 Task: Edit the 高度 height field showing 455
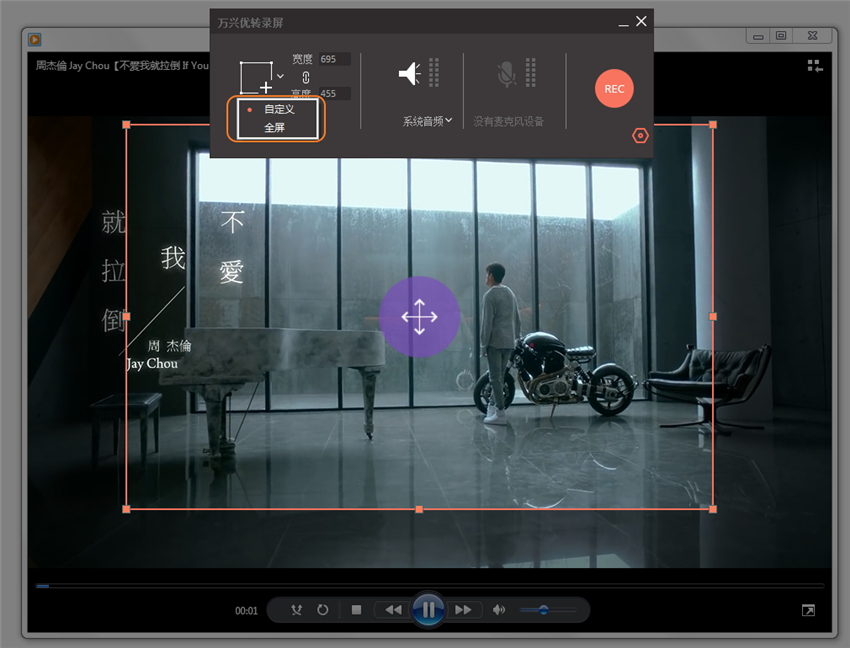pyautogui.click(x=334, y=93)
